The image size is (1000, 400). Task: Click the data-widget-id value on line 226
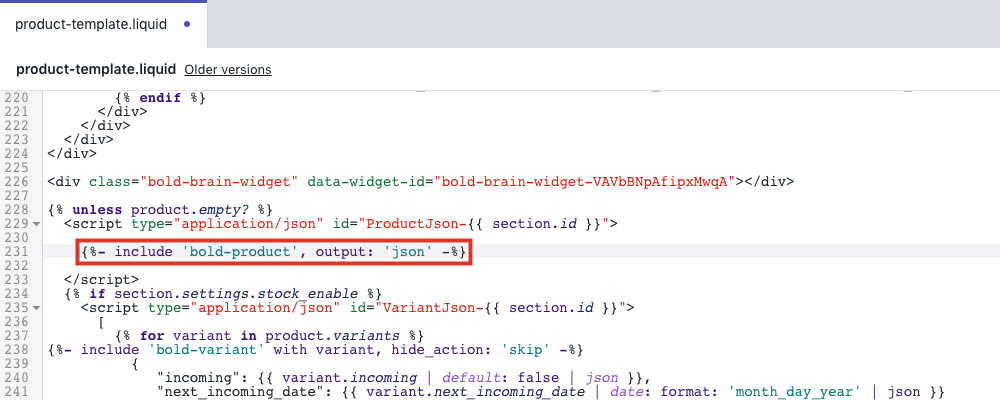pyautogui.click(x=585, y=182)
